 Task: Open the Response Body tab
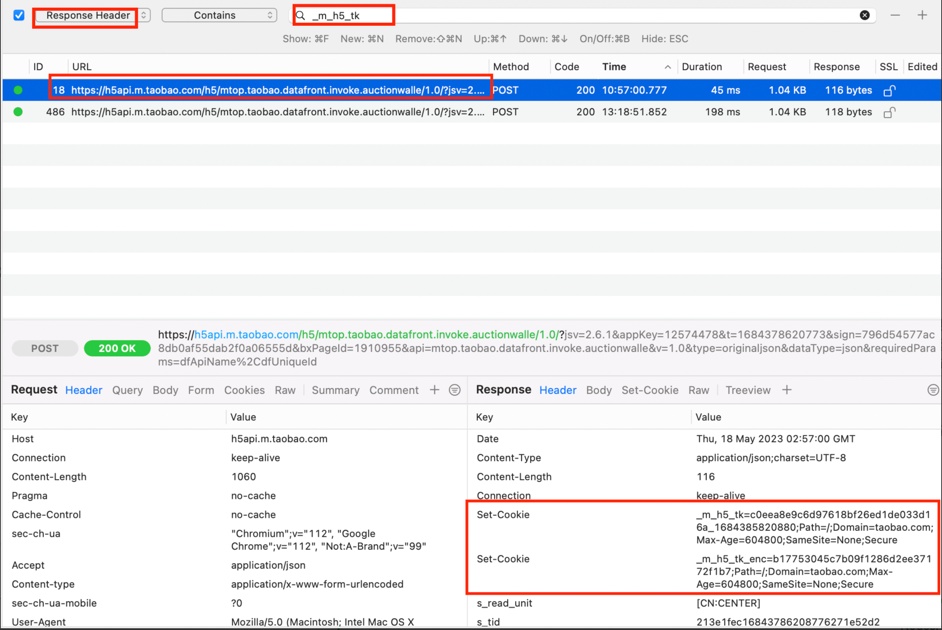[x=599, y=390]
